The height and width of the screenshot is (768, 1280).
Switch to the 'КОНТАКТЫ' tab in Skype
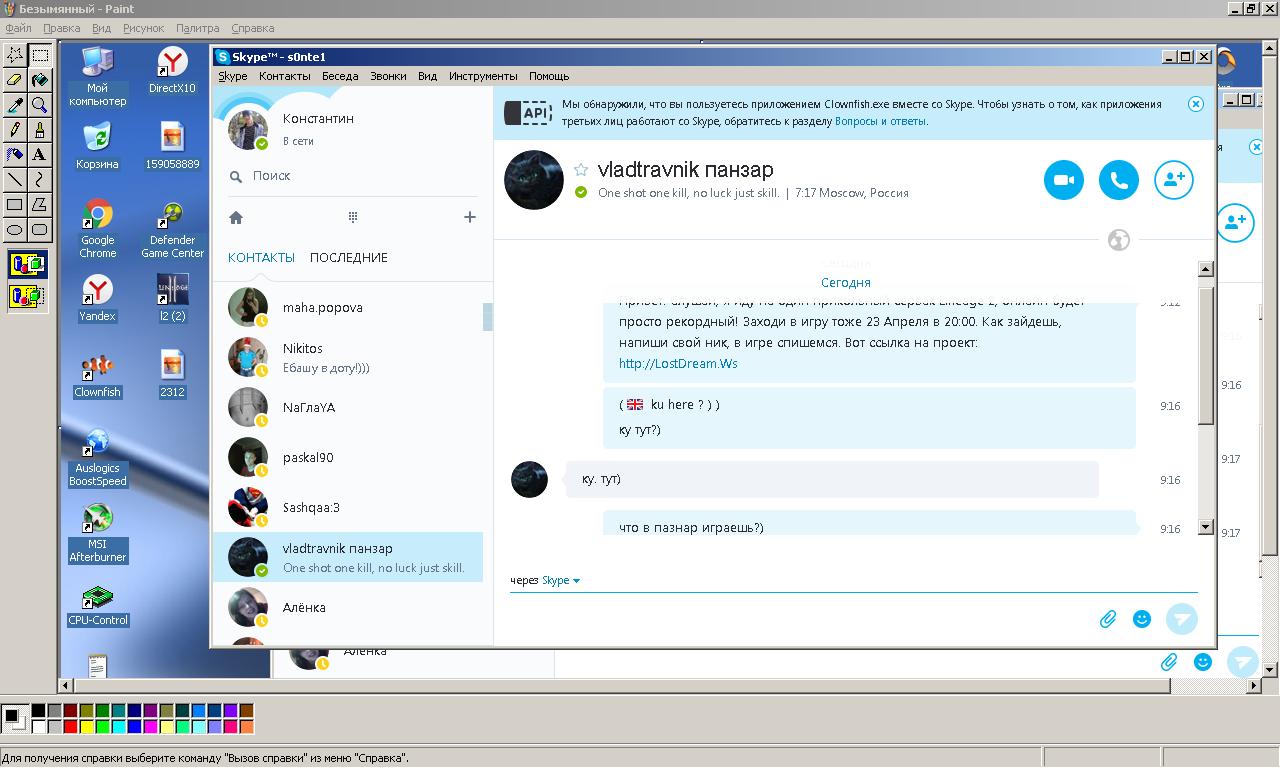[x=261, y=258]
